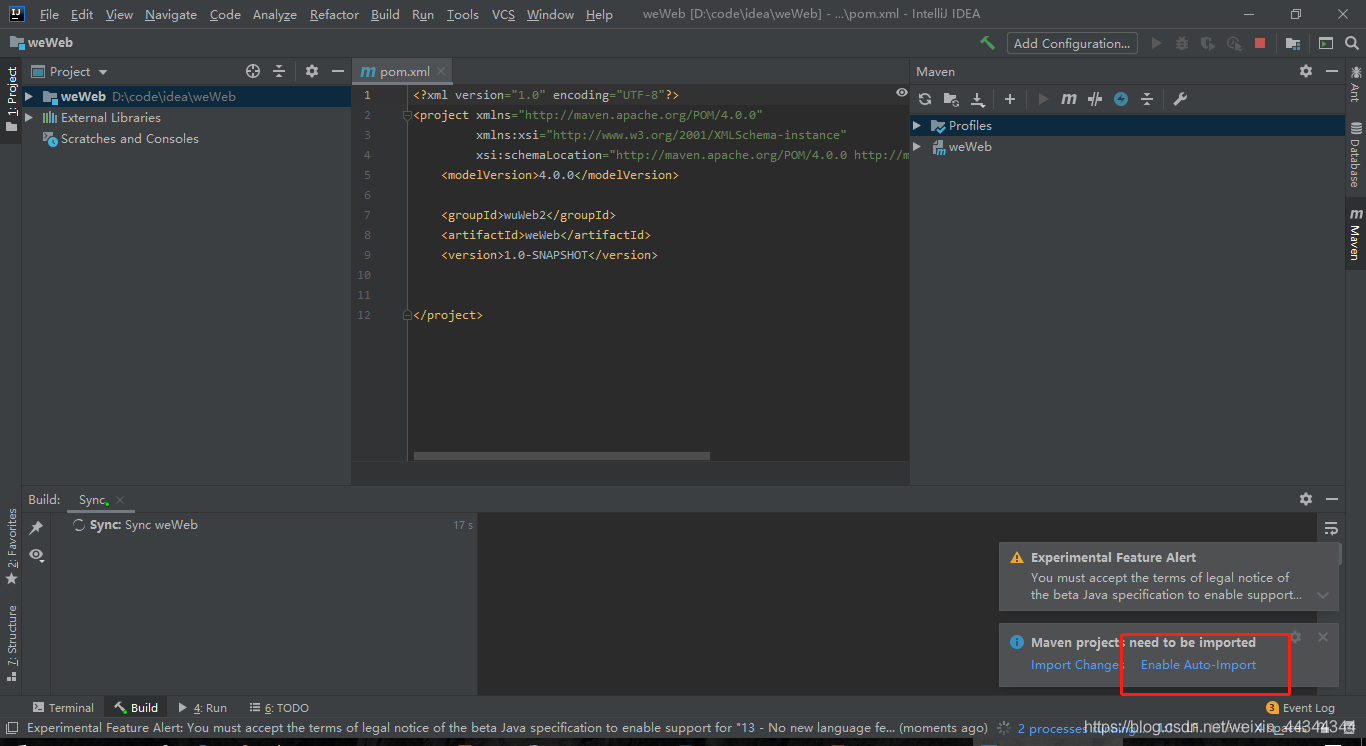The width and height of the screenshot is (1366, 746).
Task: Open Maven settings wrench icon
Action: (1180, 99)
